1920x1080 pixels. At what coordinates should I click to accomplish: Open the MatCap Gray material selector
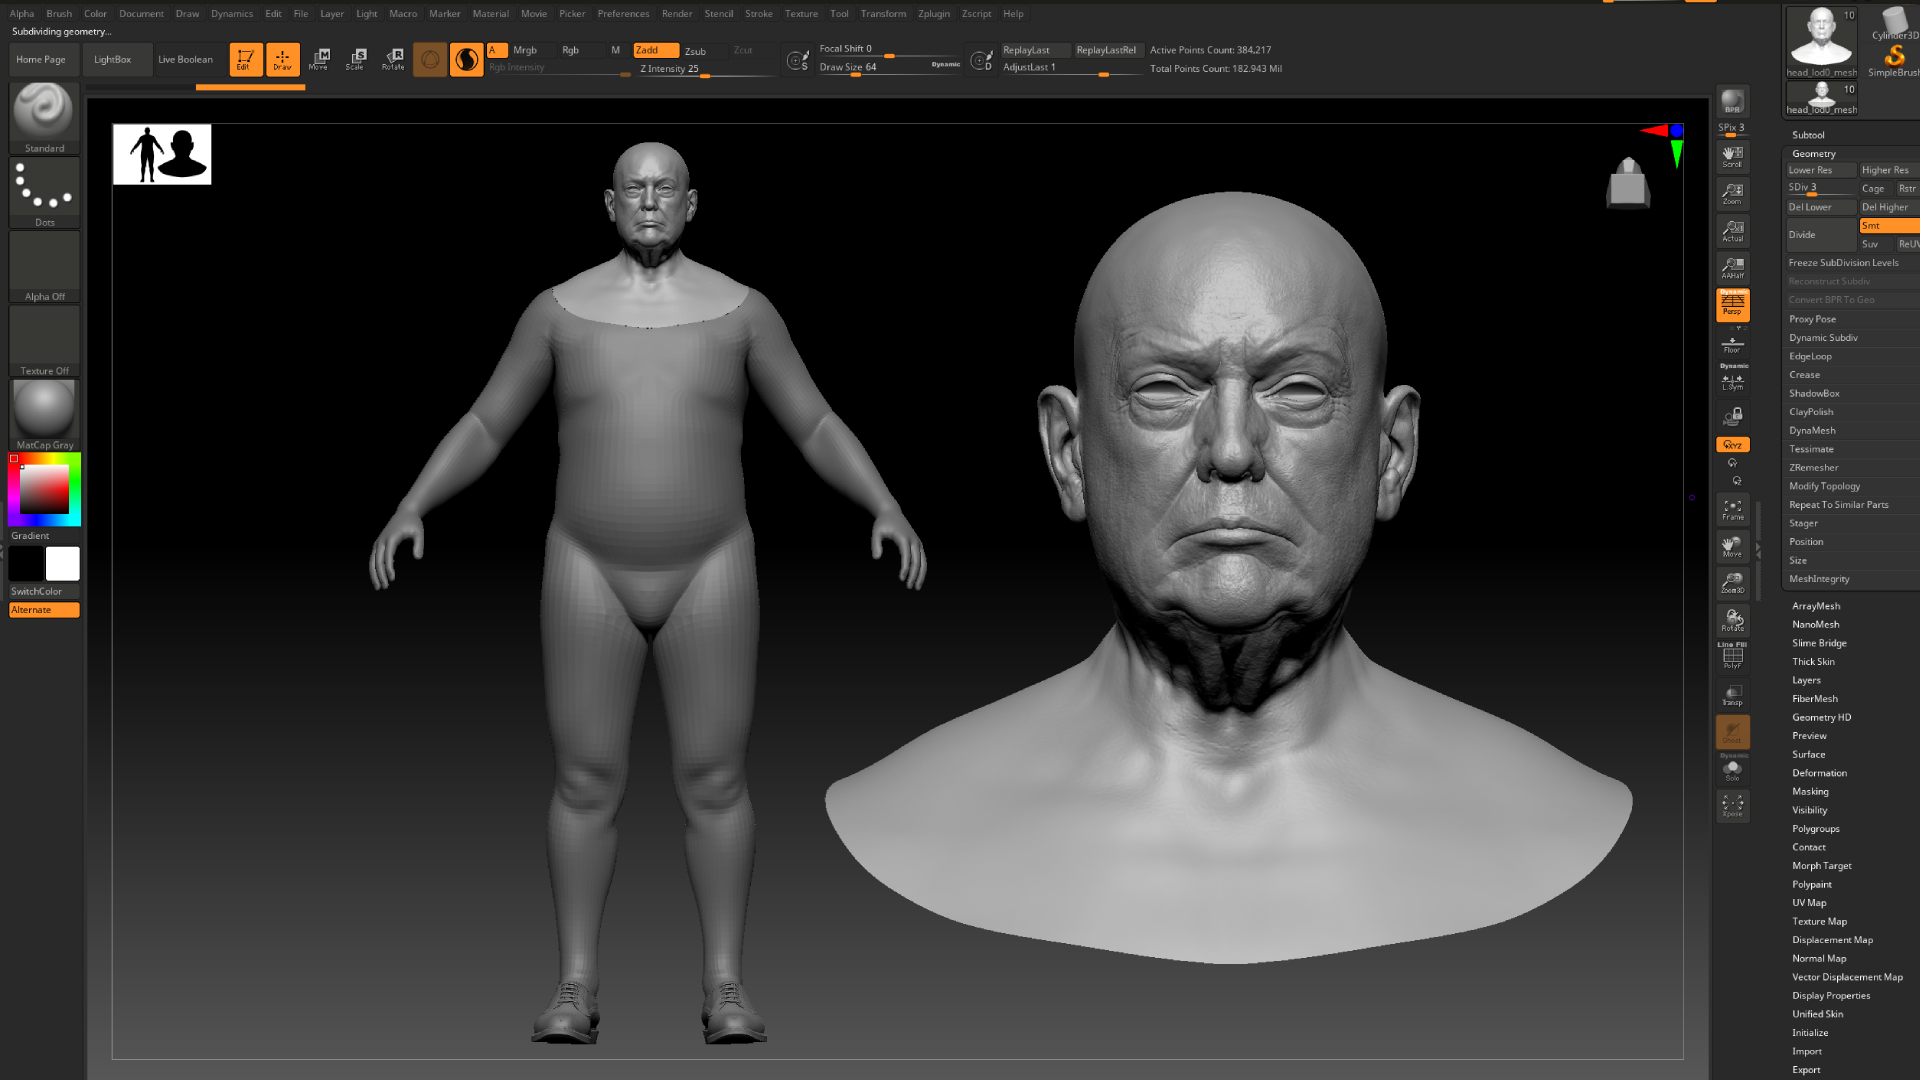click(44, 414)
